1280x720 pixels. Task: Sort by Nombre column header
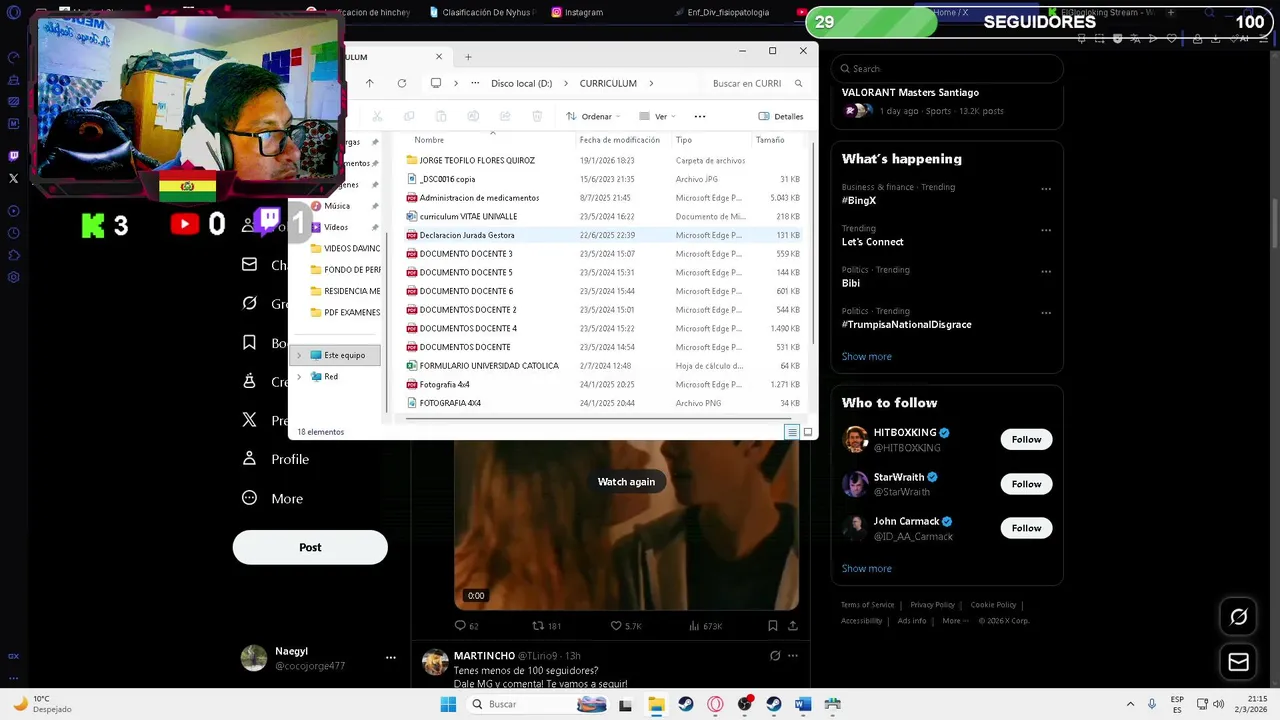[429, 140]
